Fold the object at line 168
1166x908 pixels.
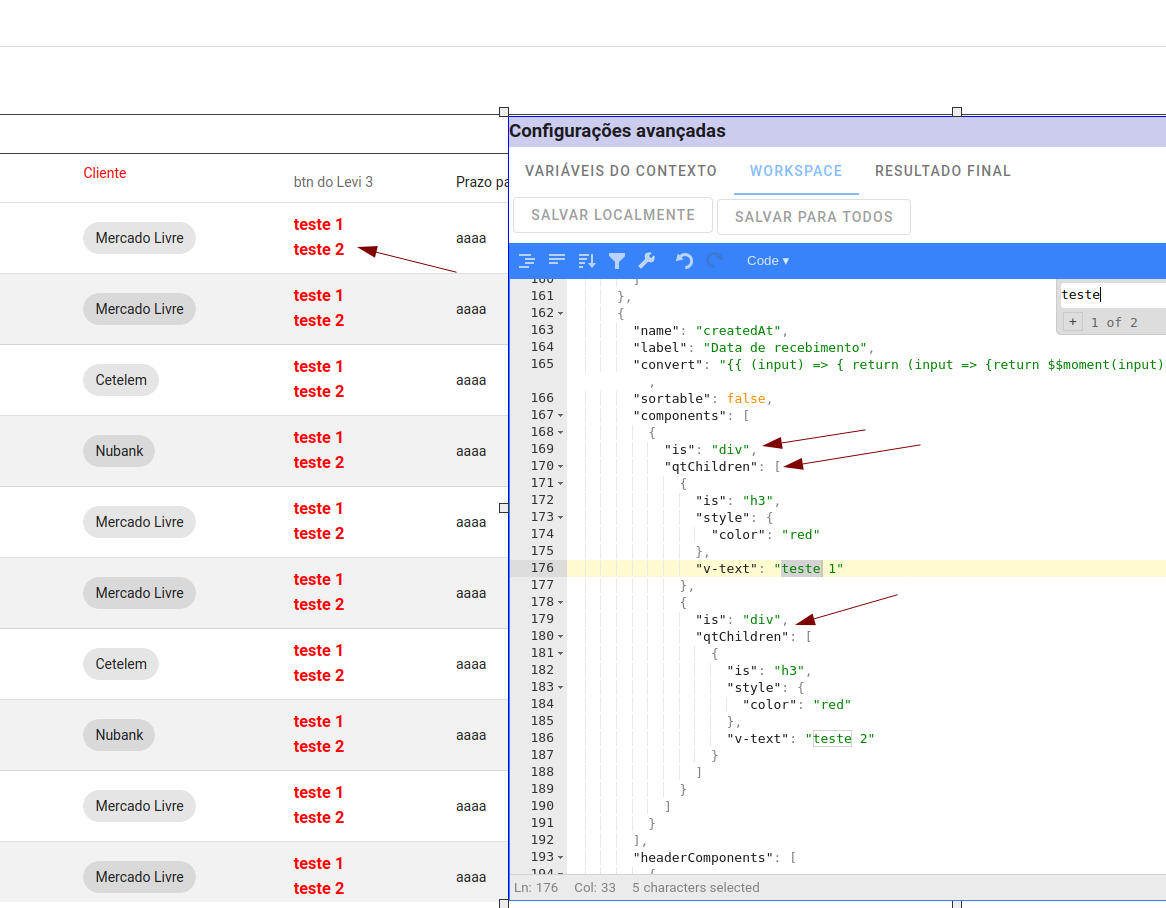[x=561, y=433]
